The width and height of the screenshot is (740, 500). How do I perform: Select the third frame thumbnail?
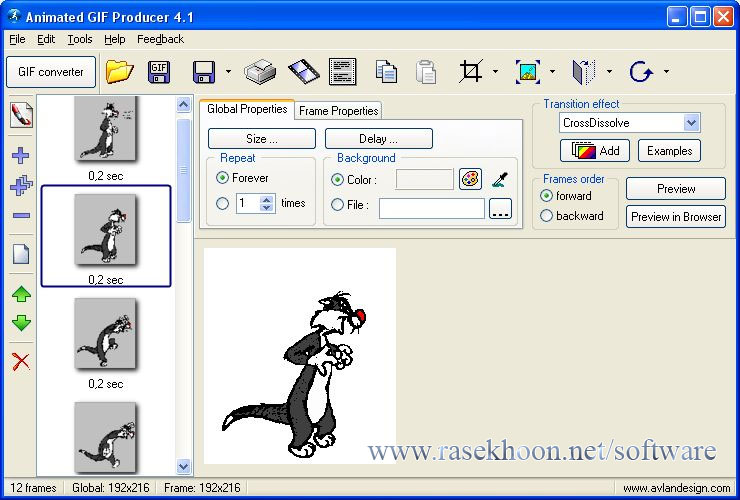(105, 333)
